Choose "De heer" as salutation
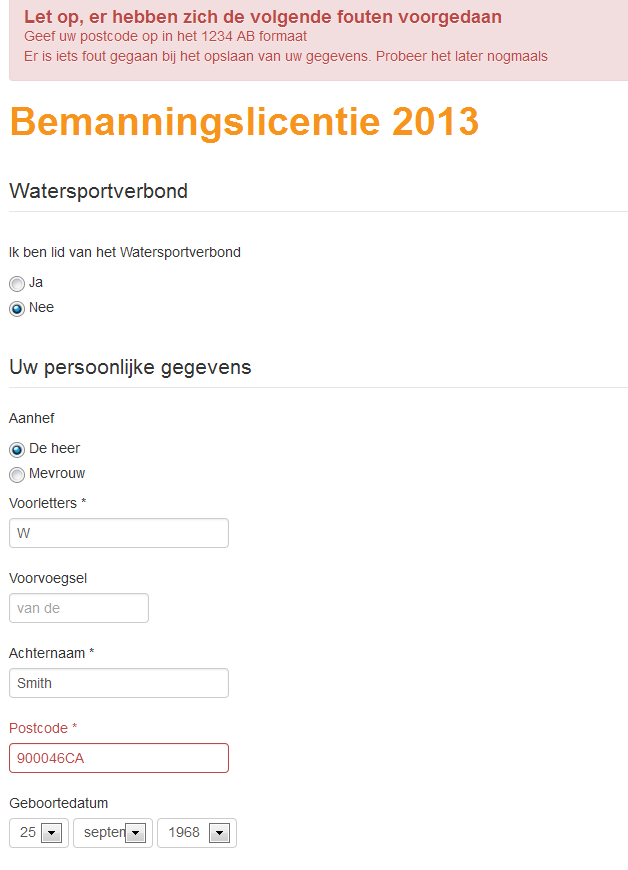Screen dimensions: 628x870 (x=17, y=450)
